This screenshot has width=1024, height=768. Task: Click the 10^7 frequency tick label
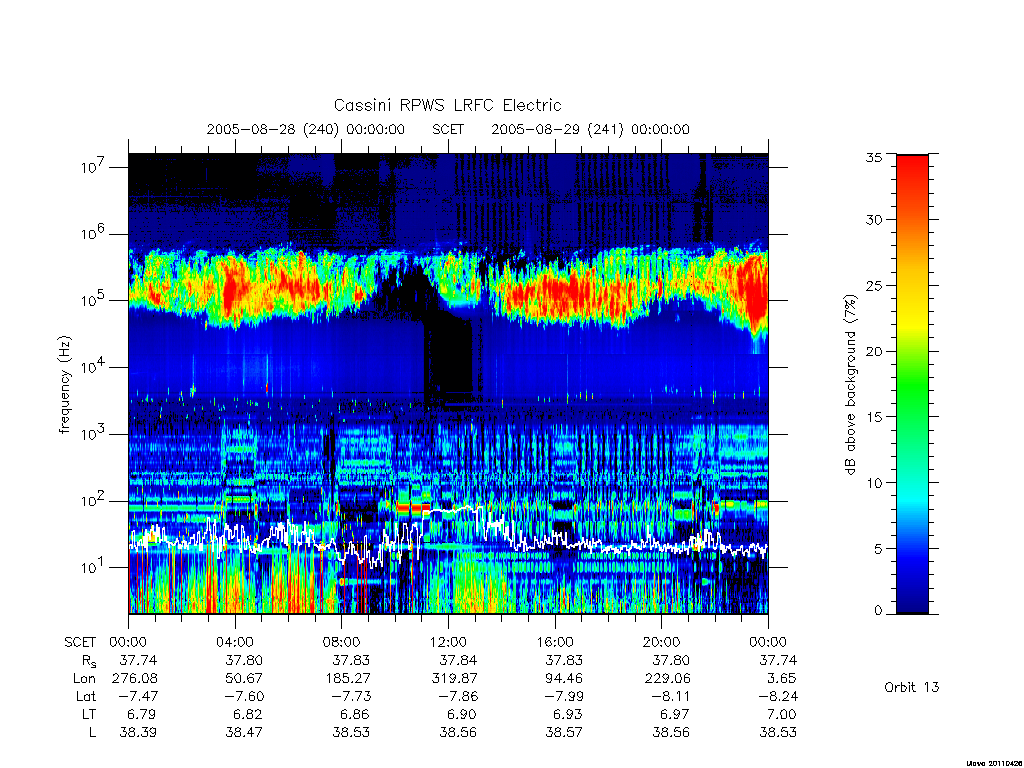click(x=94, y=167)
